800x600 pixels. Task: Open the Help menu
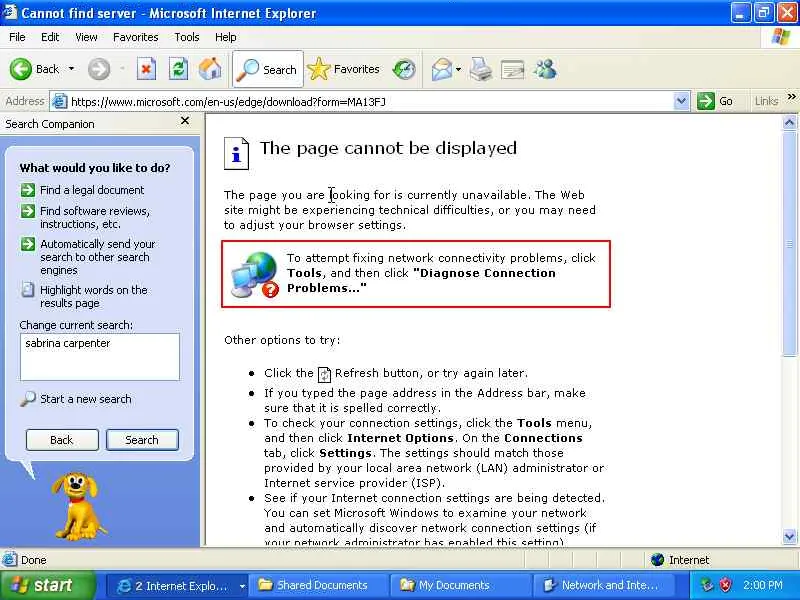[226, 37]
